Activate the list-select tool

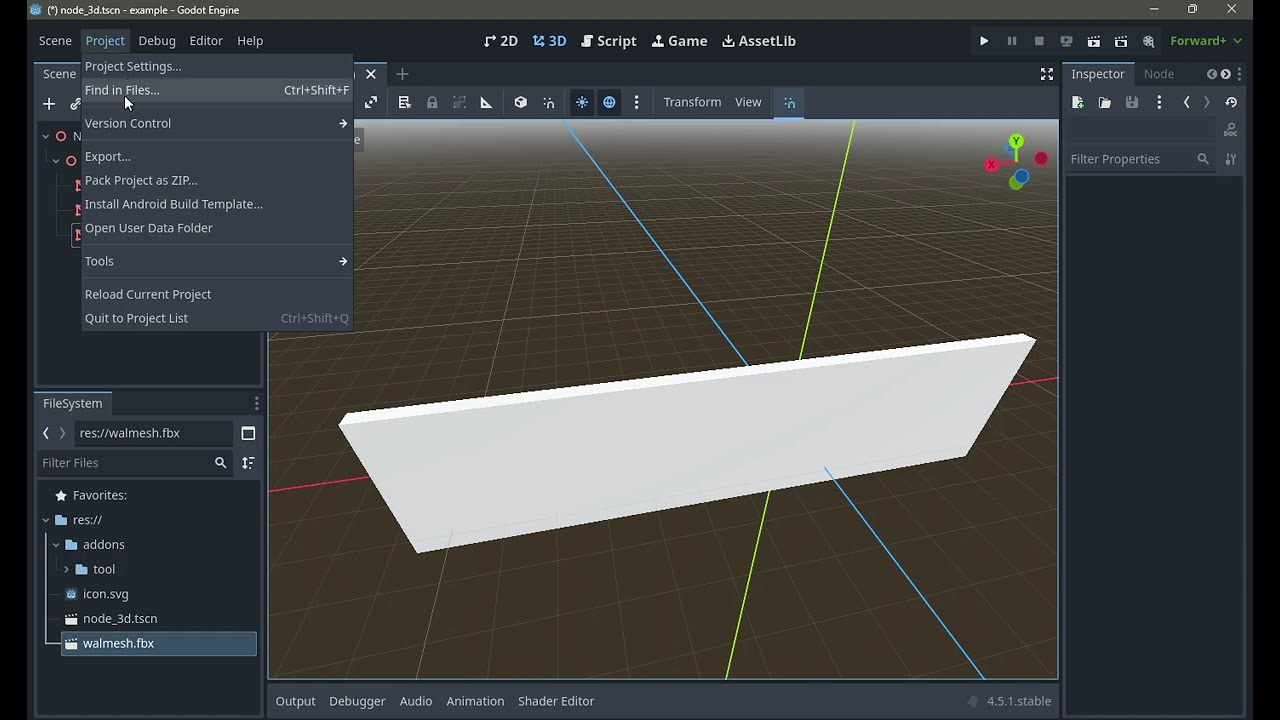click(404, 102)
